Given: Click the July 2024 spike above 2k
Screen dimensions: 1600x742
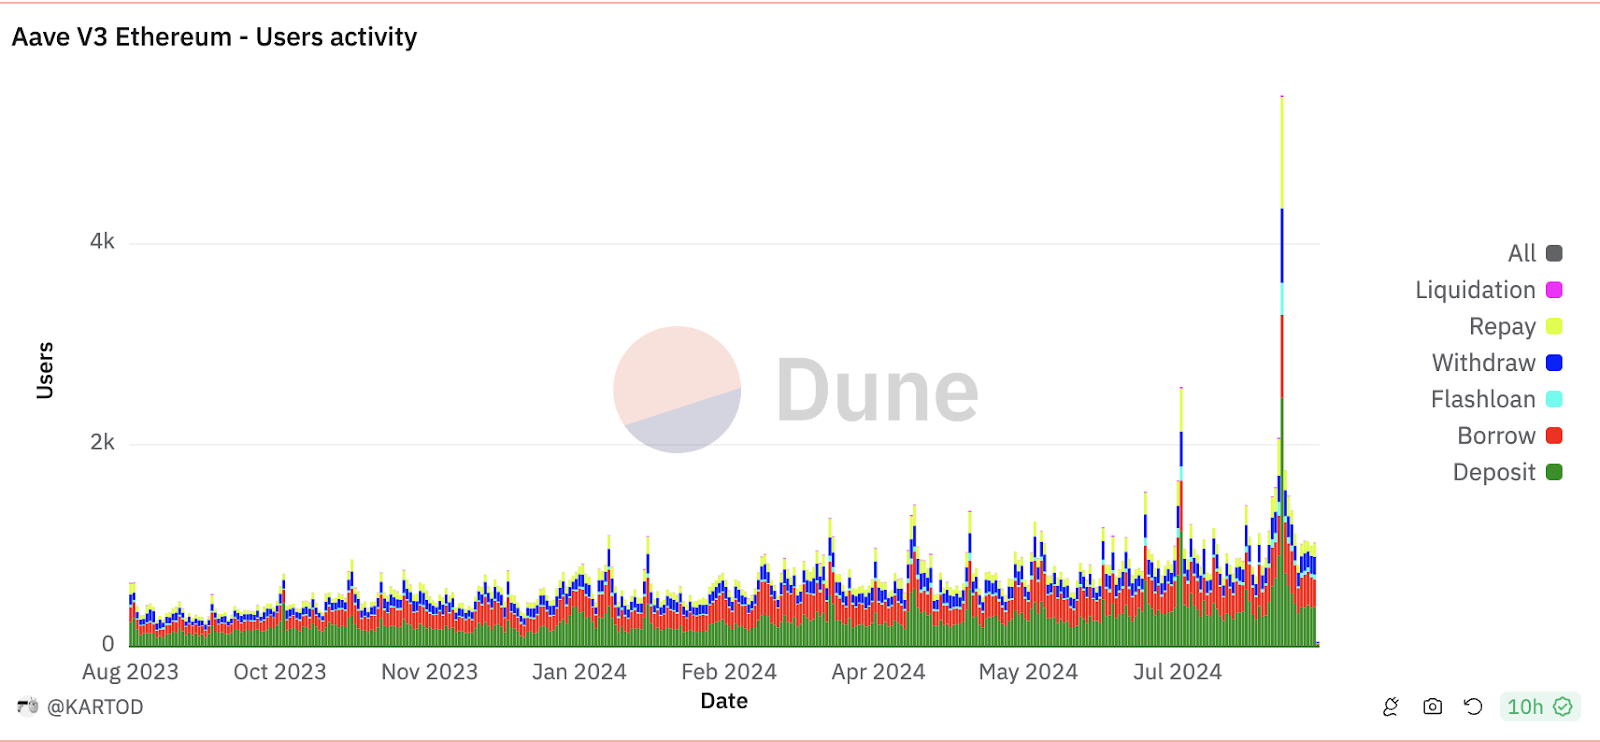Looking at the screenshot, I should coord(1181,517).
